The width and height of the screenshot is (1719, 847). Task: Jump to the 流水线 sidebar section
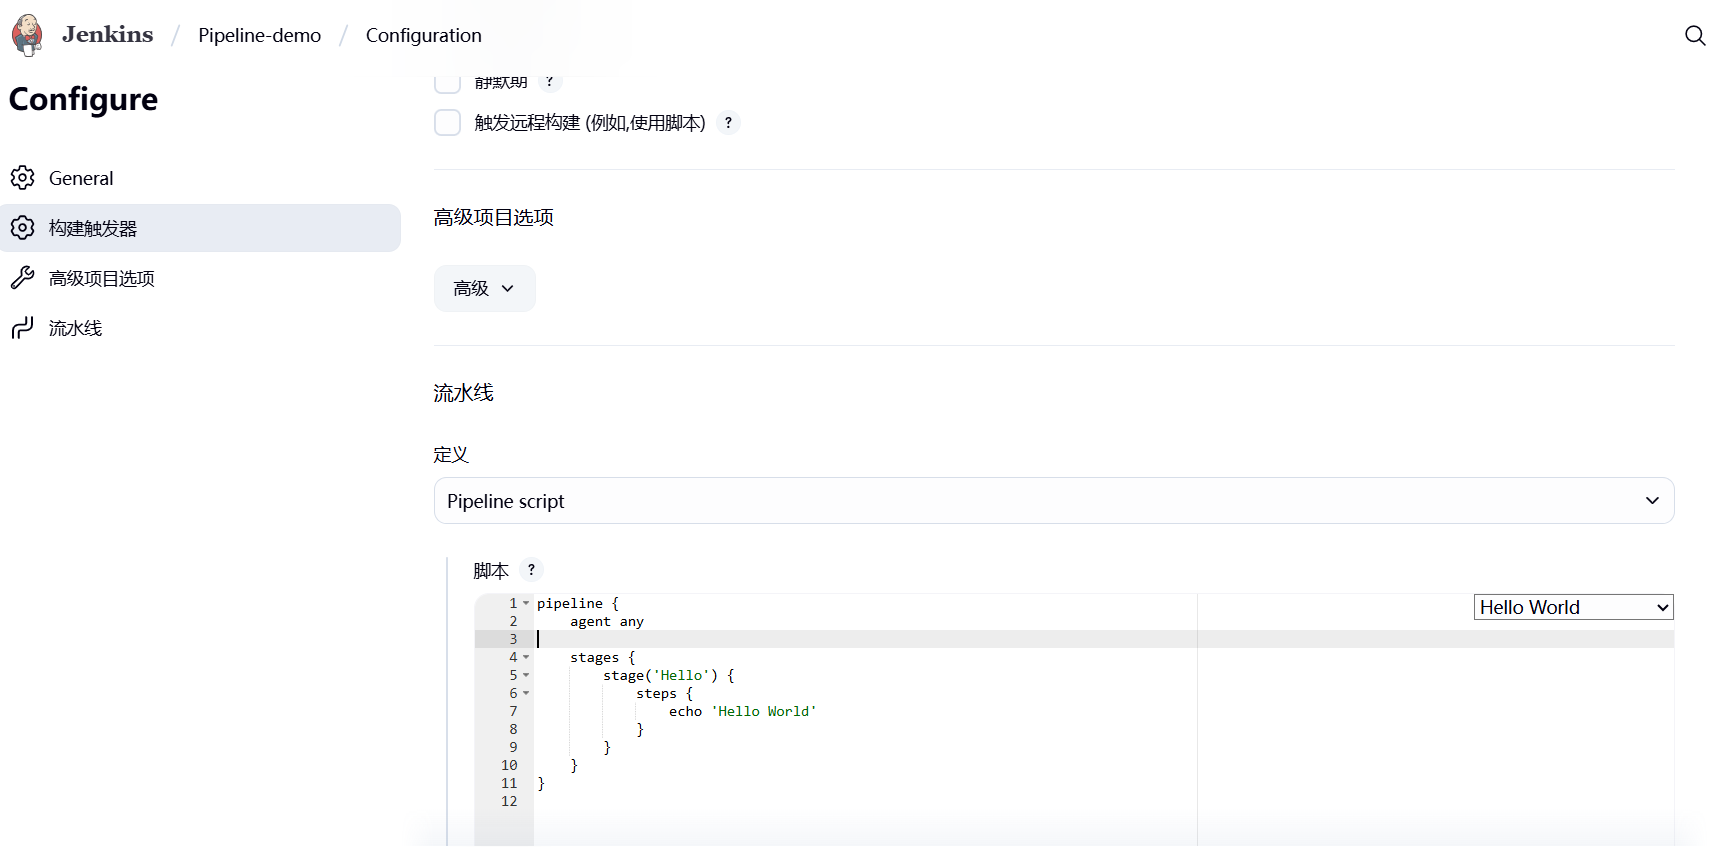75,328
